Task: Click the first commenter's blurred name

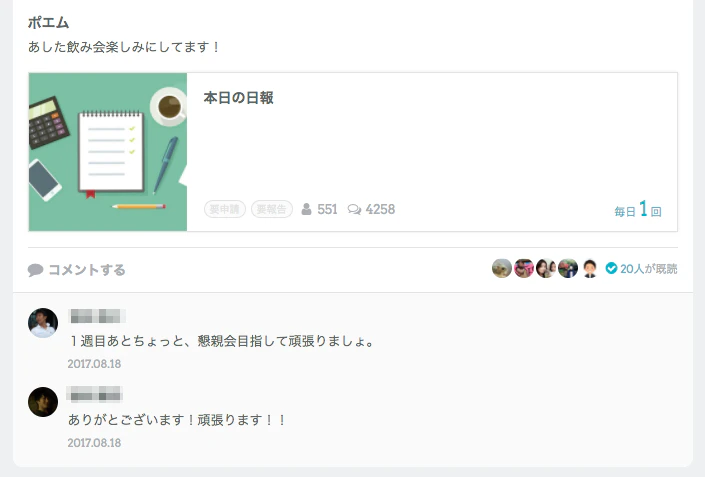Action: [96, 316]
